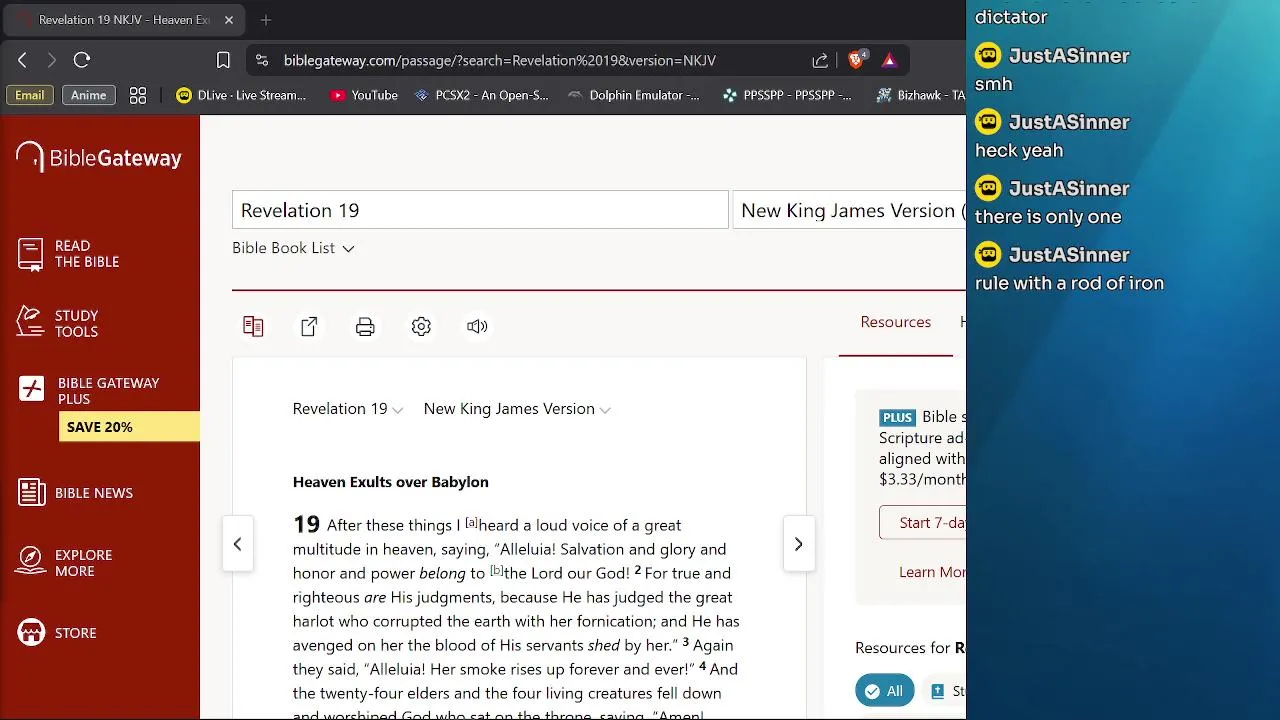Image resolution: width=1280 pixels, height=720 pixels.
Task: Open the Store section
Action: tap(57, 633)
